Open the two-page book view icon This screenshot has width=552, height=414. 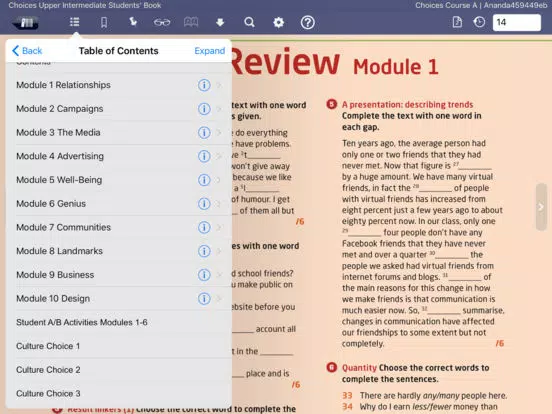point(191,23)
